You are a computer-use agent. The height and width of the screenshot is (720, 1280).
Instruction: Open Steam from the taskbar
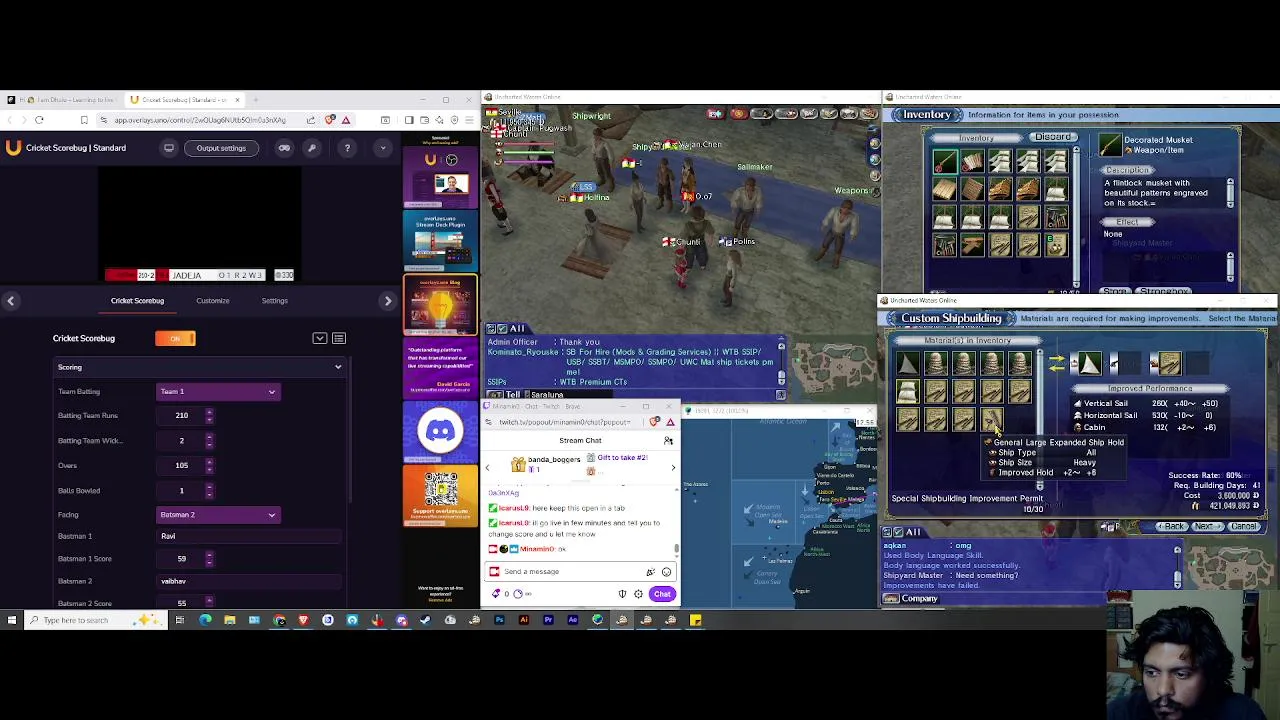pyautogui.click(x=425, y=620)
